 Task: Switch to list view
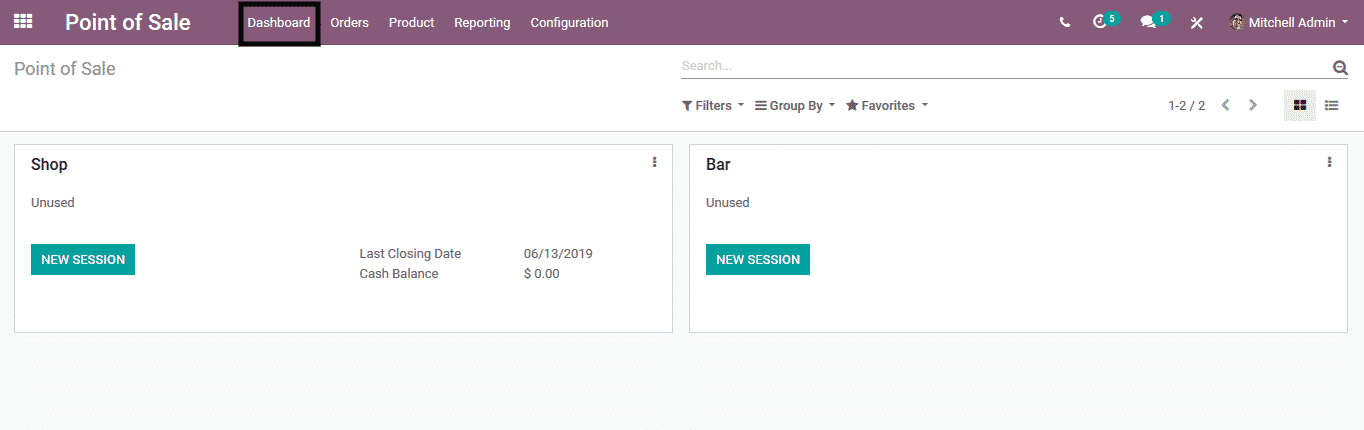[1332, 105]
